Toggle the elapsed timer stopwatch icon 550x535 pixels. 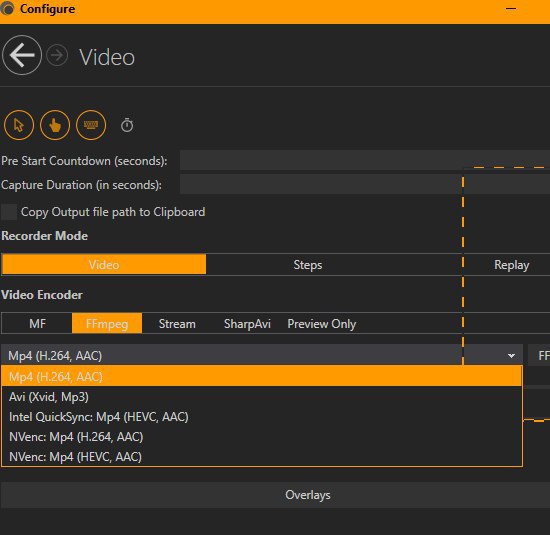(x=127, y=125)
